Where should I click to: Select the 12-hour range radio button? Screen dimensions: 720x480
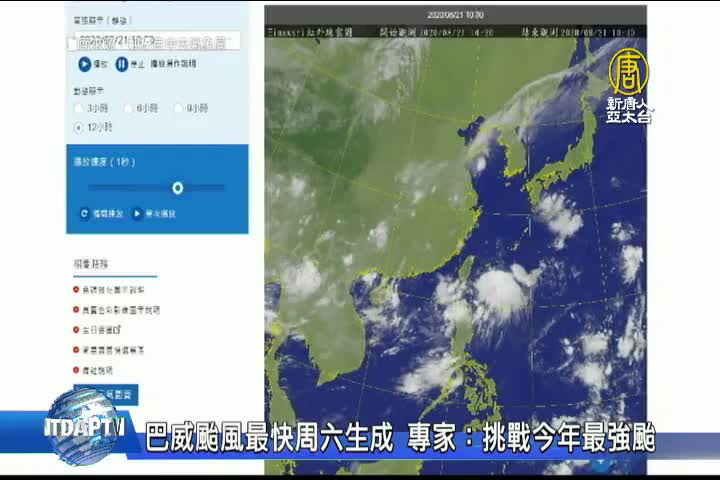tap(79, 127)
